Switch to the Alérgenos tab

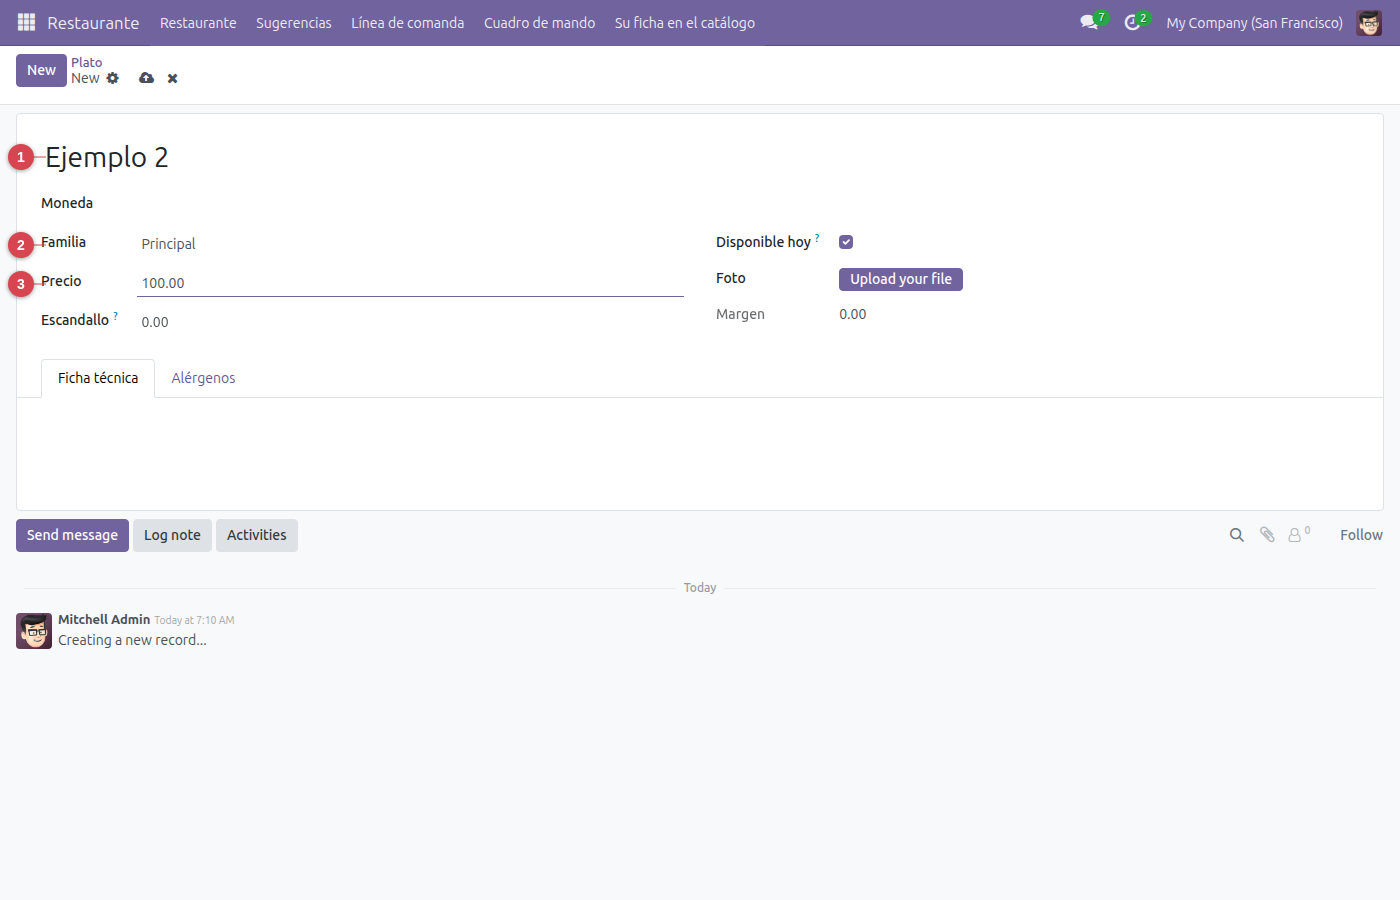coord(203,378)
